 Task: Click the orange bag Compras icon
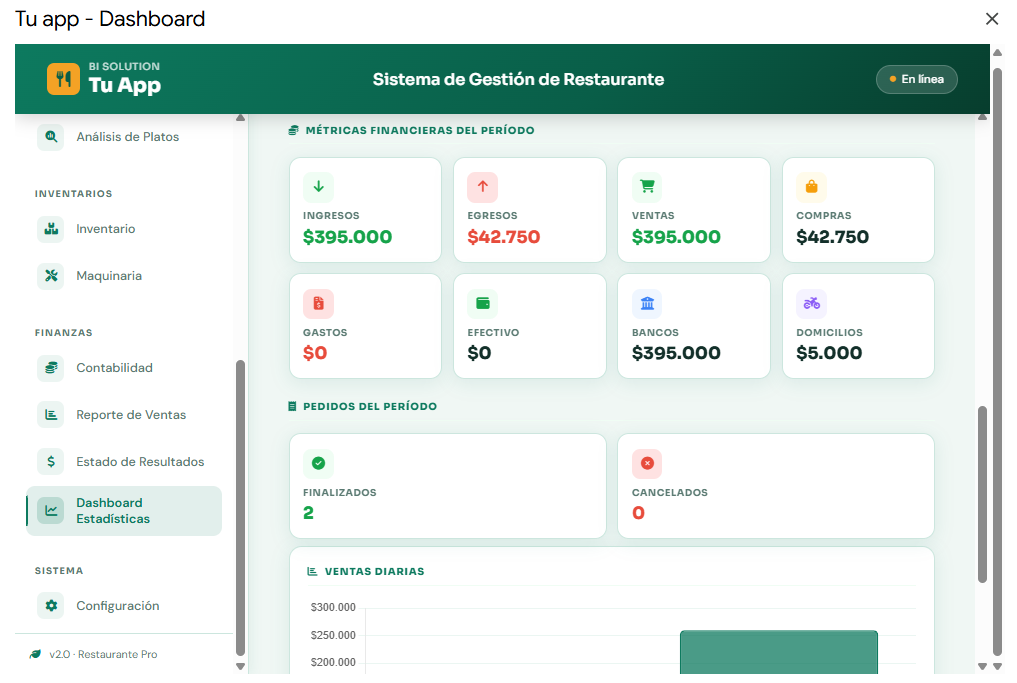click(x=811, y=187)
